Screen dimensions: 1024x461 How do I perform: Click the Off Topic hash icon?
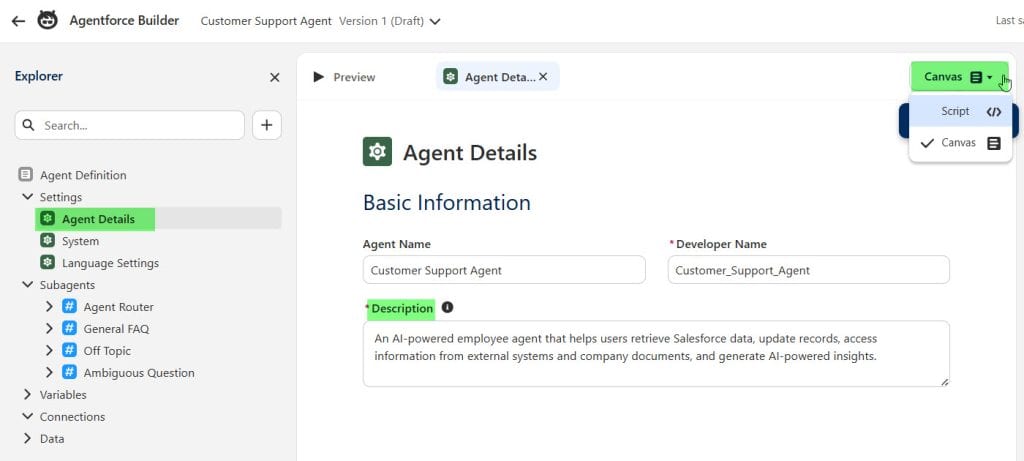69,350
